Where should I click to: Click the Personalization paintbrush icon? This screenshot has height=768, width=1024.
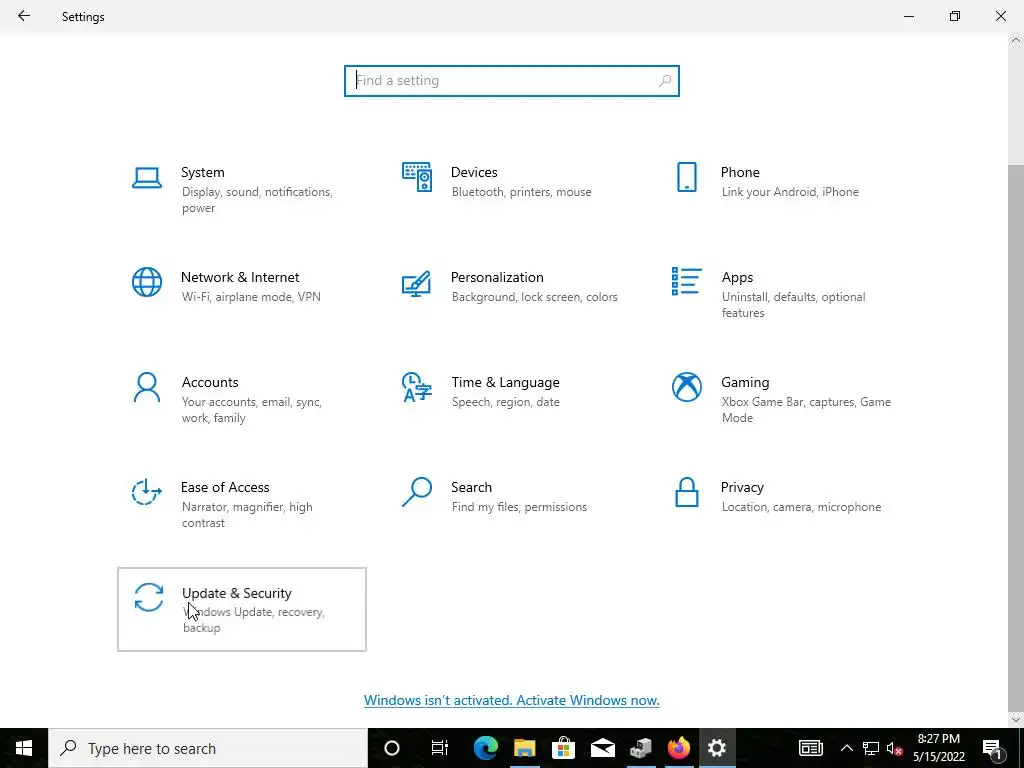(x=417, y=283)
